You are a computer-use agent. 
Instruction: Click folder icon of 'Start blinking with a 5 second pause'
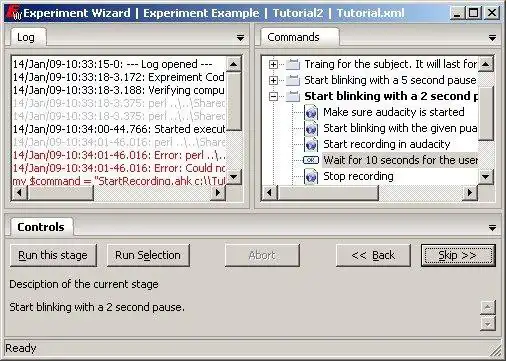[x=293, y=80]
